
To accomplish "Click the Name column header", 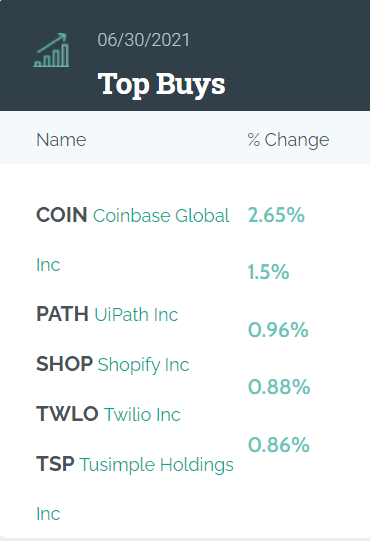I will 61,140.
